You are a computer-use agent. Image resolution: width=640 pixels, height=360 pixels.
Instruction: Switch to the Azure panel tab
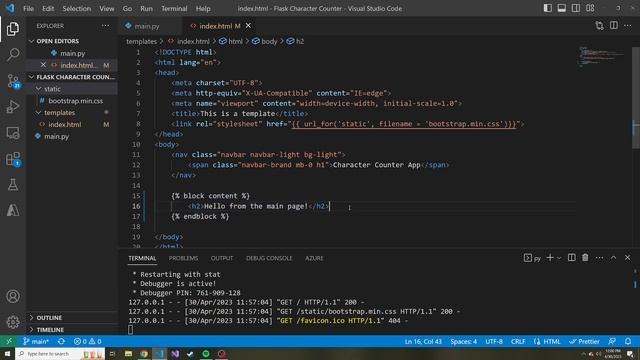point(314,258)
